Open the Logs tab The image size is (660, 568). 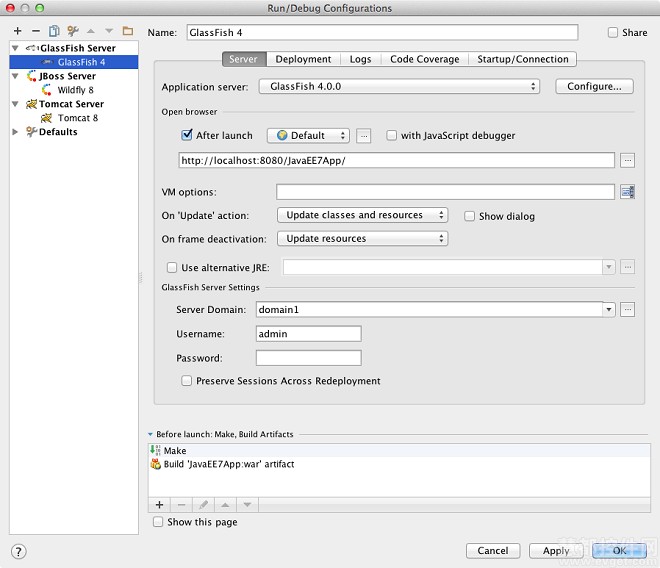tap(360, 59)
